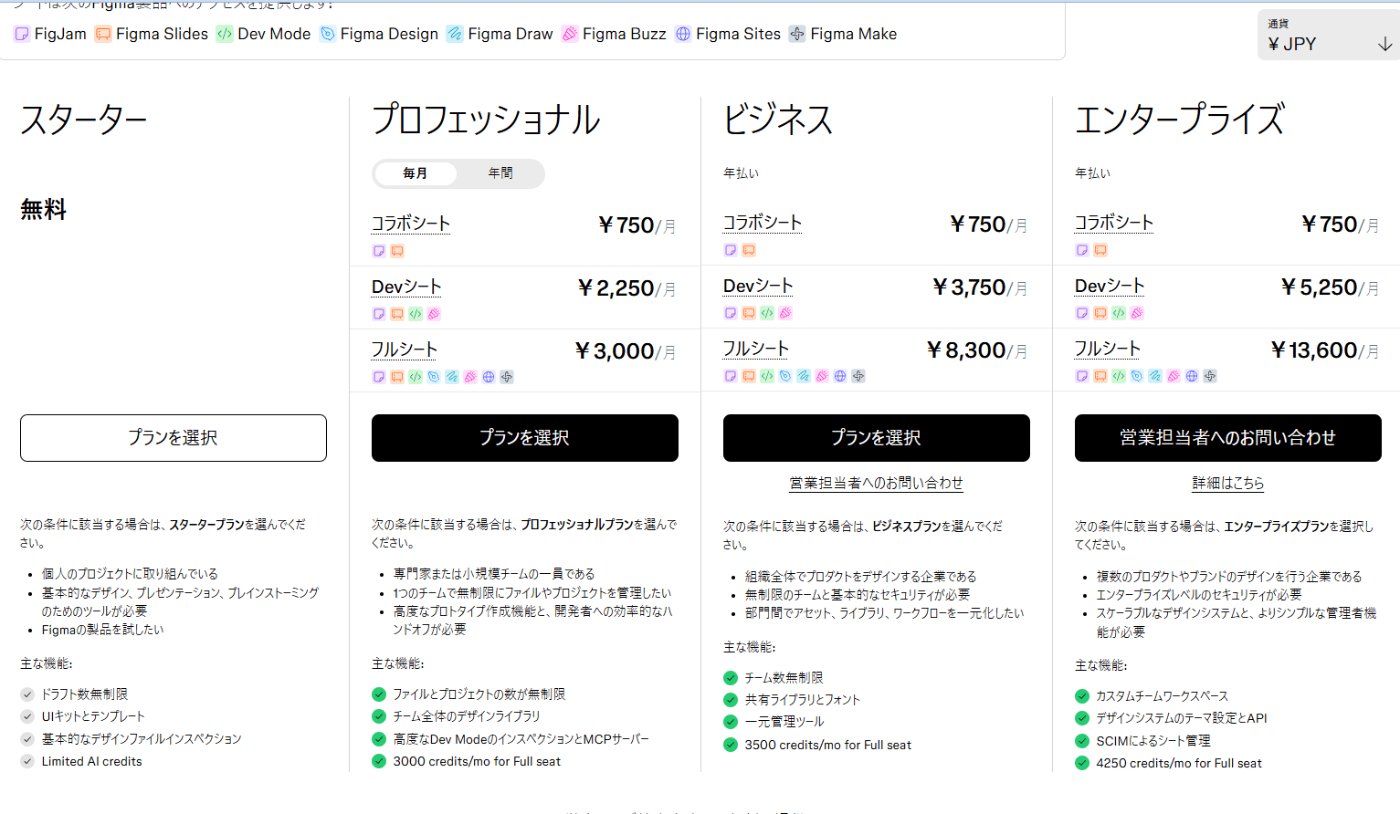Click プランを選択 under プロフェッショナル
The width and height of the screenshot is (1400, 814).
click(x=525, y=438)
